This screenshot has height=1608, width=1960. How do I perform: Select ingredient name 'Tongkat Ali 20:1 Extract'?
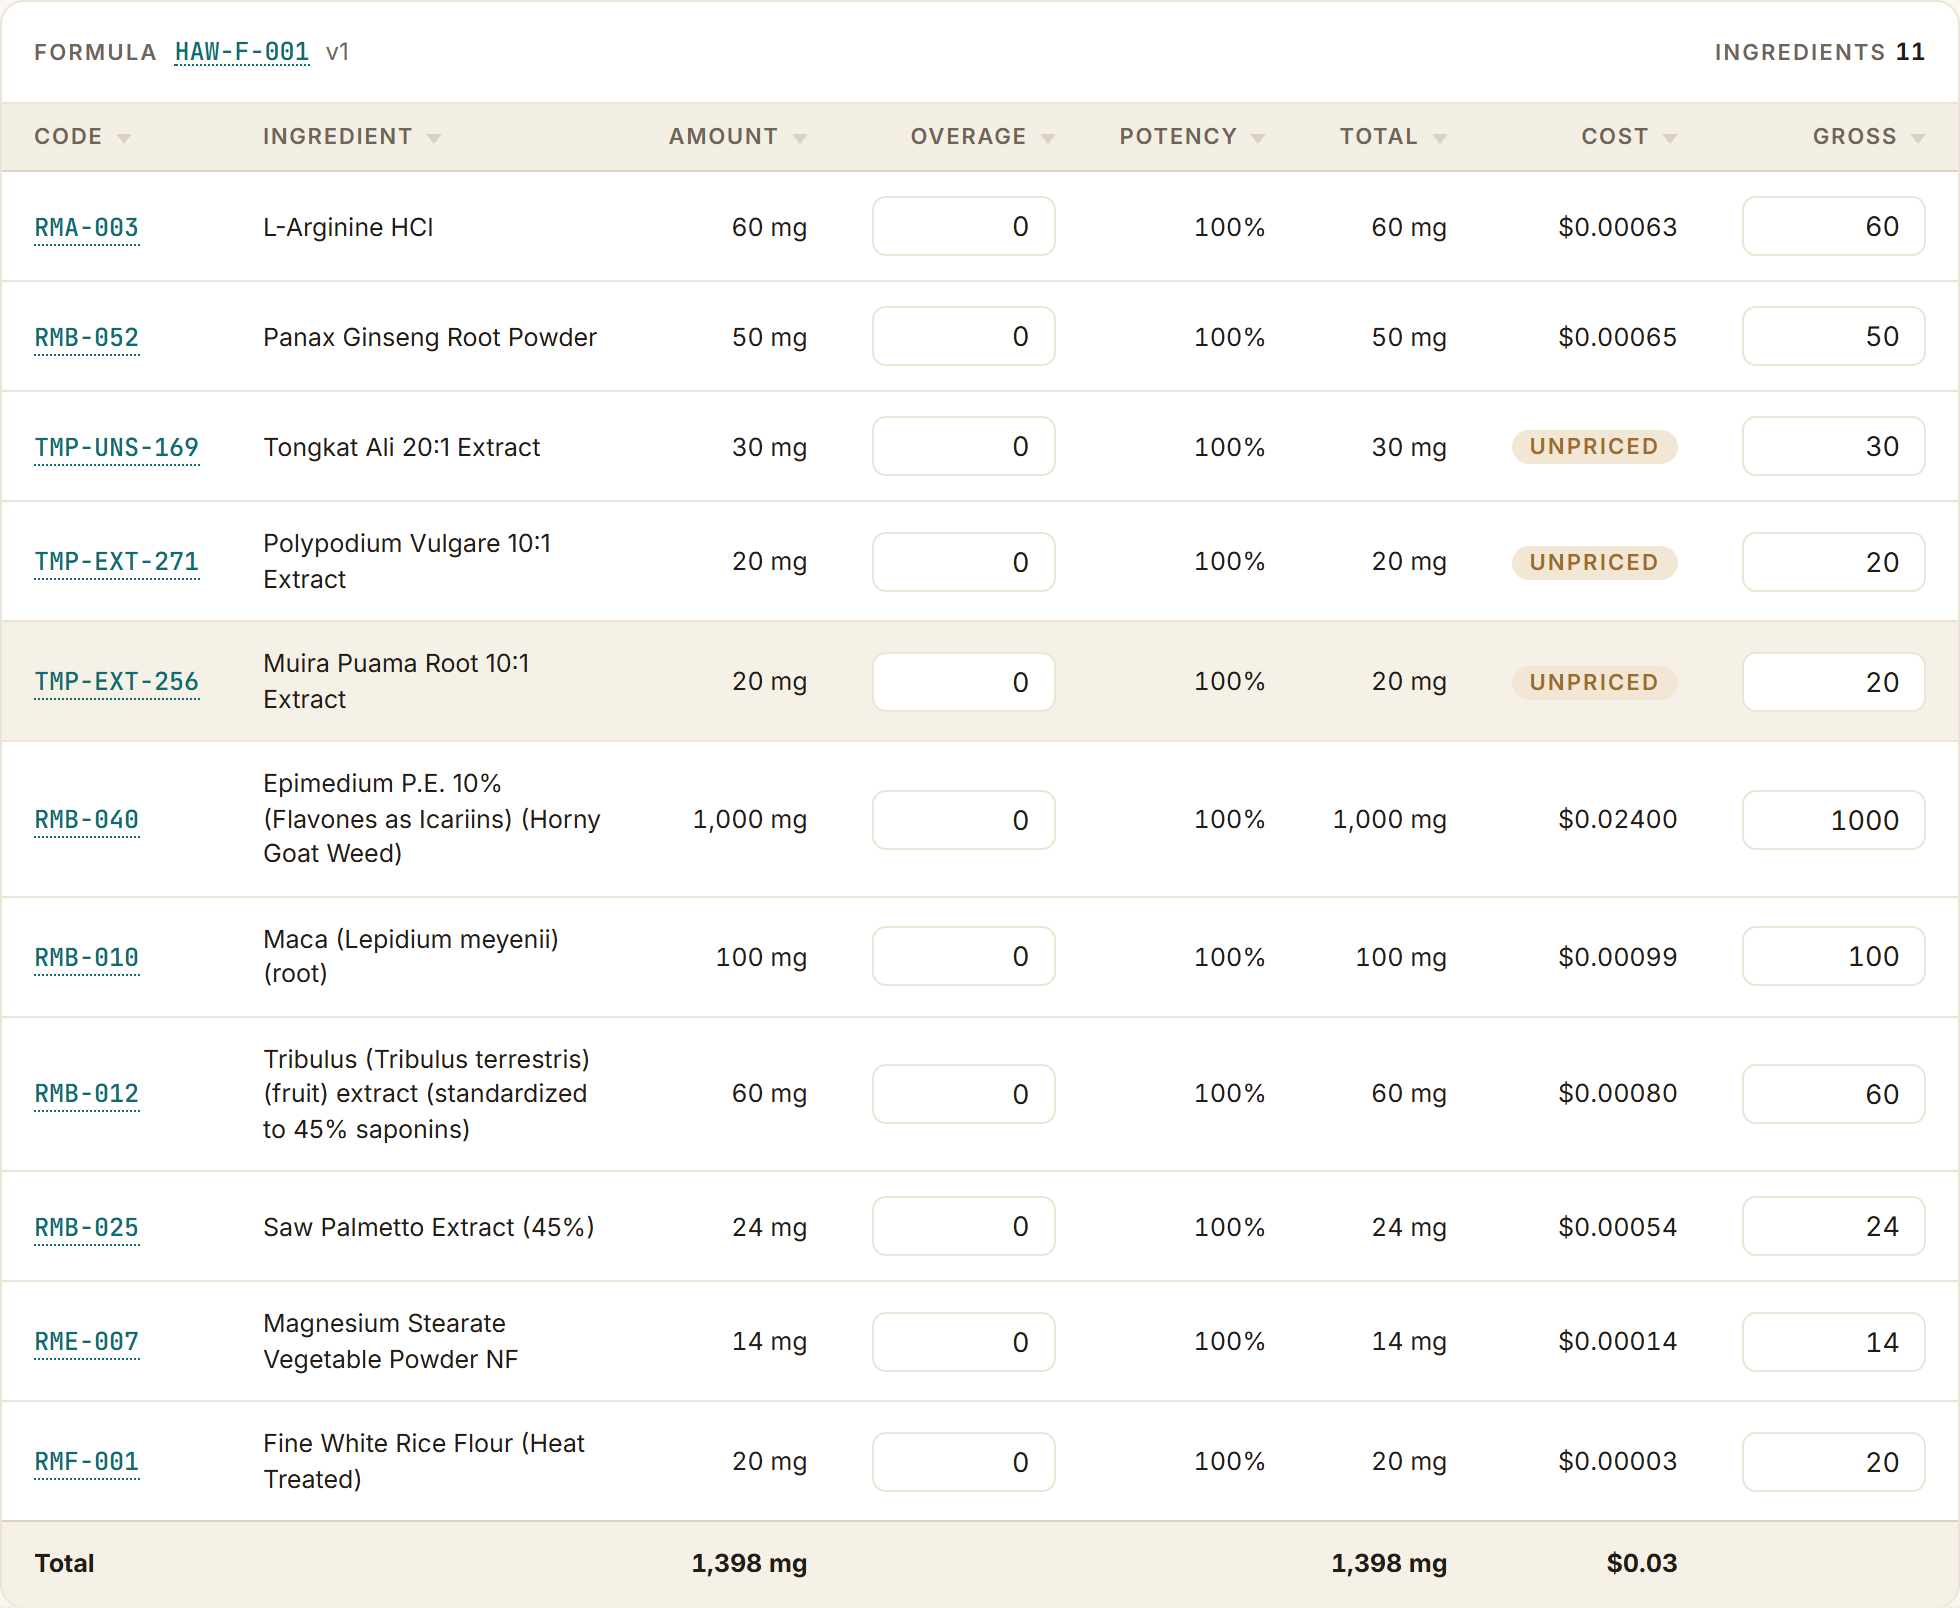point(402,448)
